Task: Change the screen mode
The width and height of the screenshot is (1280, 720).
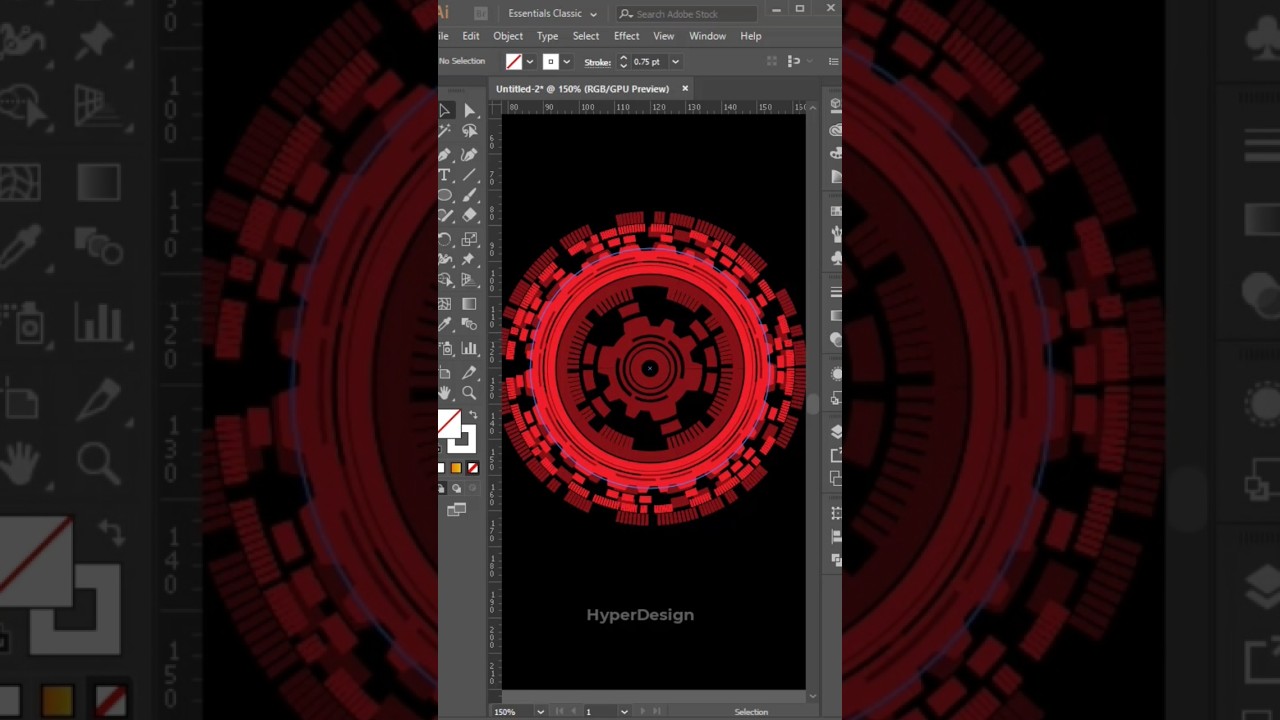Action: (457, 510)
